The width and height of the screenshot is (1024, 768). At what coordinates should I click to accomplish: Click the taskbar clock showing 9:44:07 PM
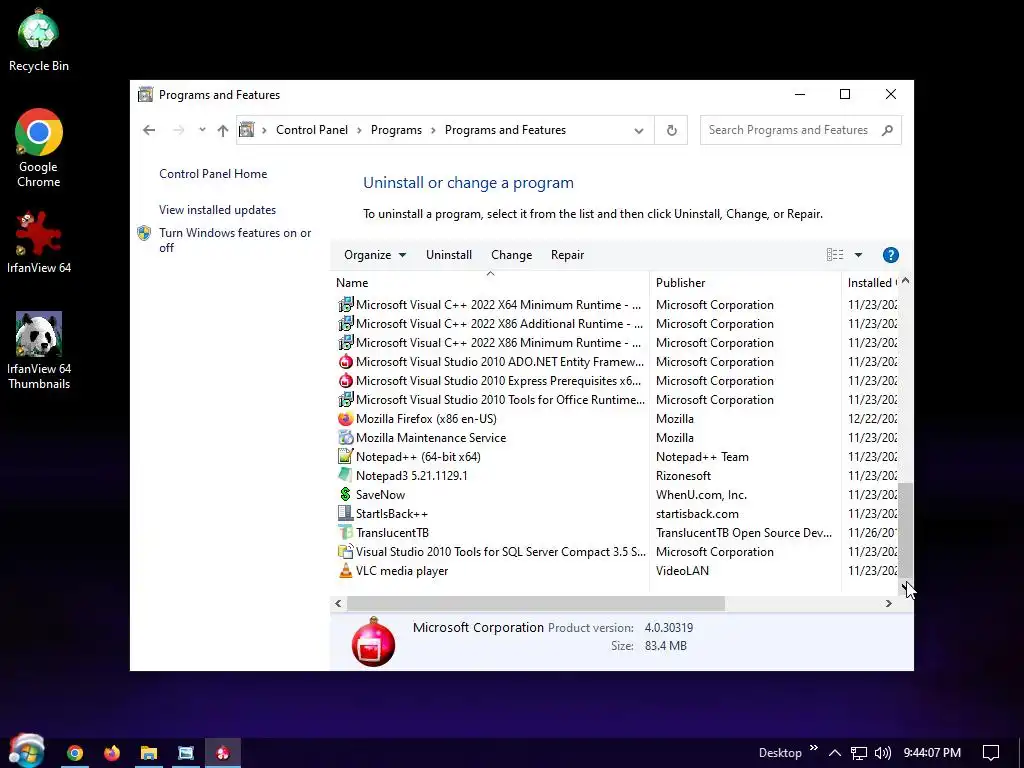pos(931,753)
